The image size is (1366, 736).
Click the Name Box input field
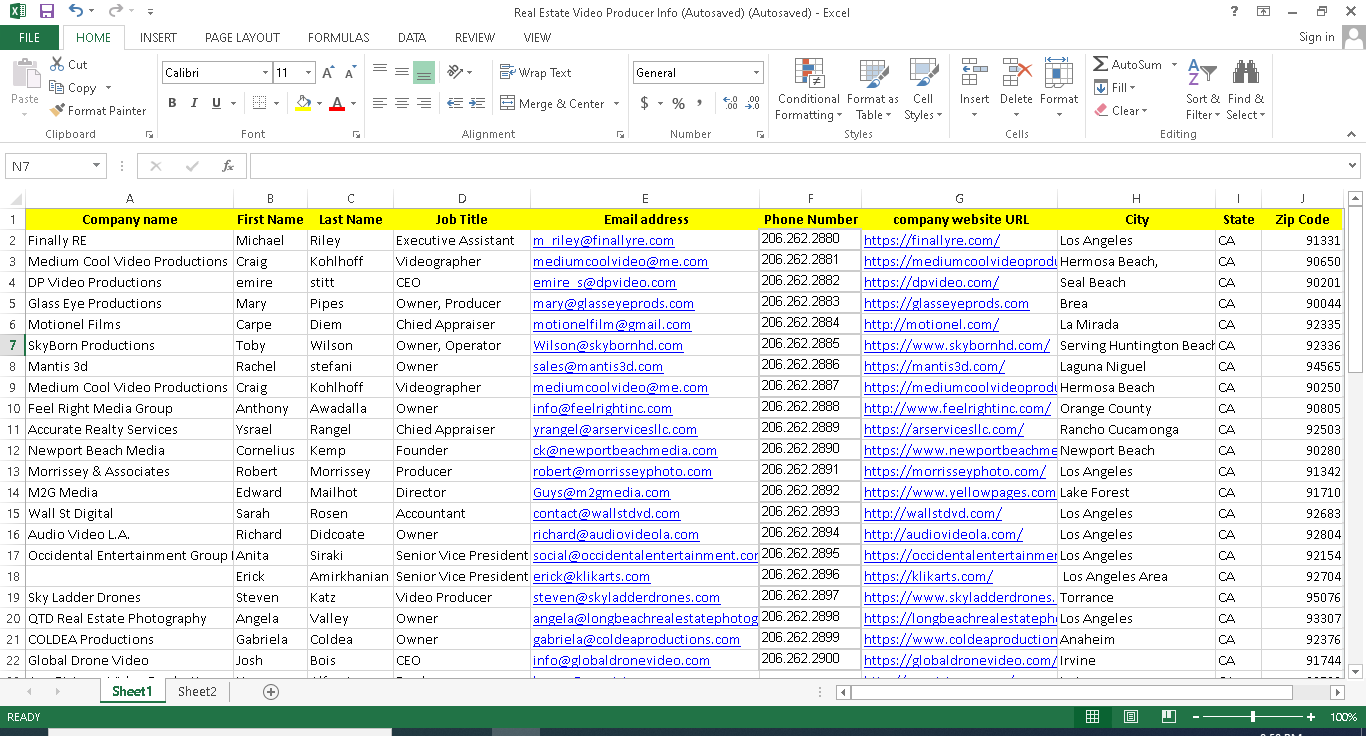(x=48, y=166)
